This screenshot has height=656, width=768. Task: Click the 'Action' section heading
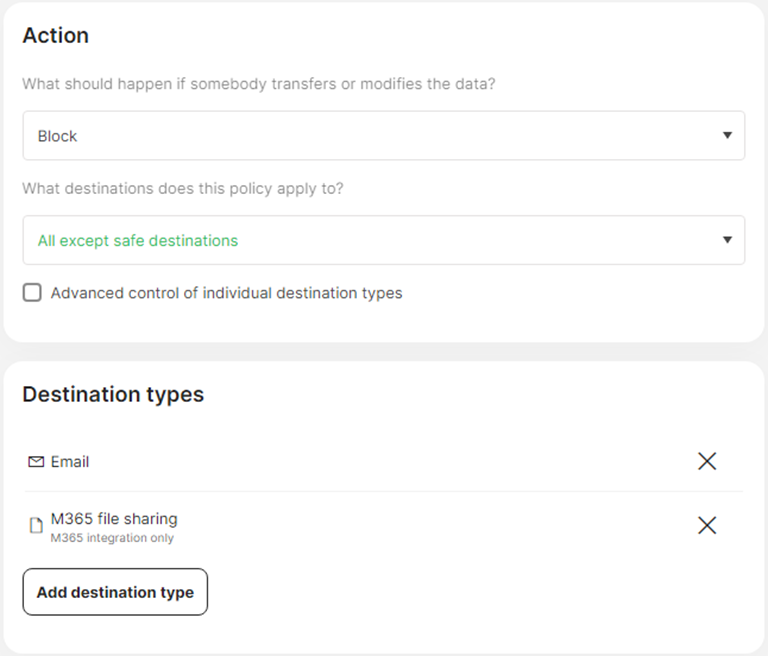(56, 35)
